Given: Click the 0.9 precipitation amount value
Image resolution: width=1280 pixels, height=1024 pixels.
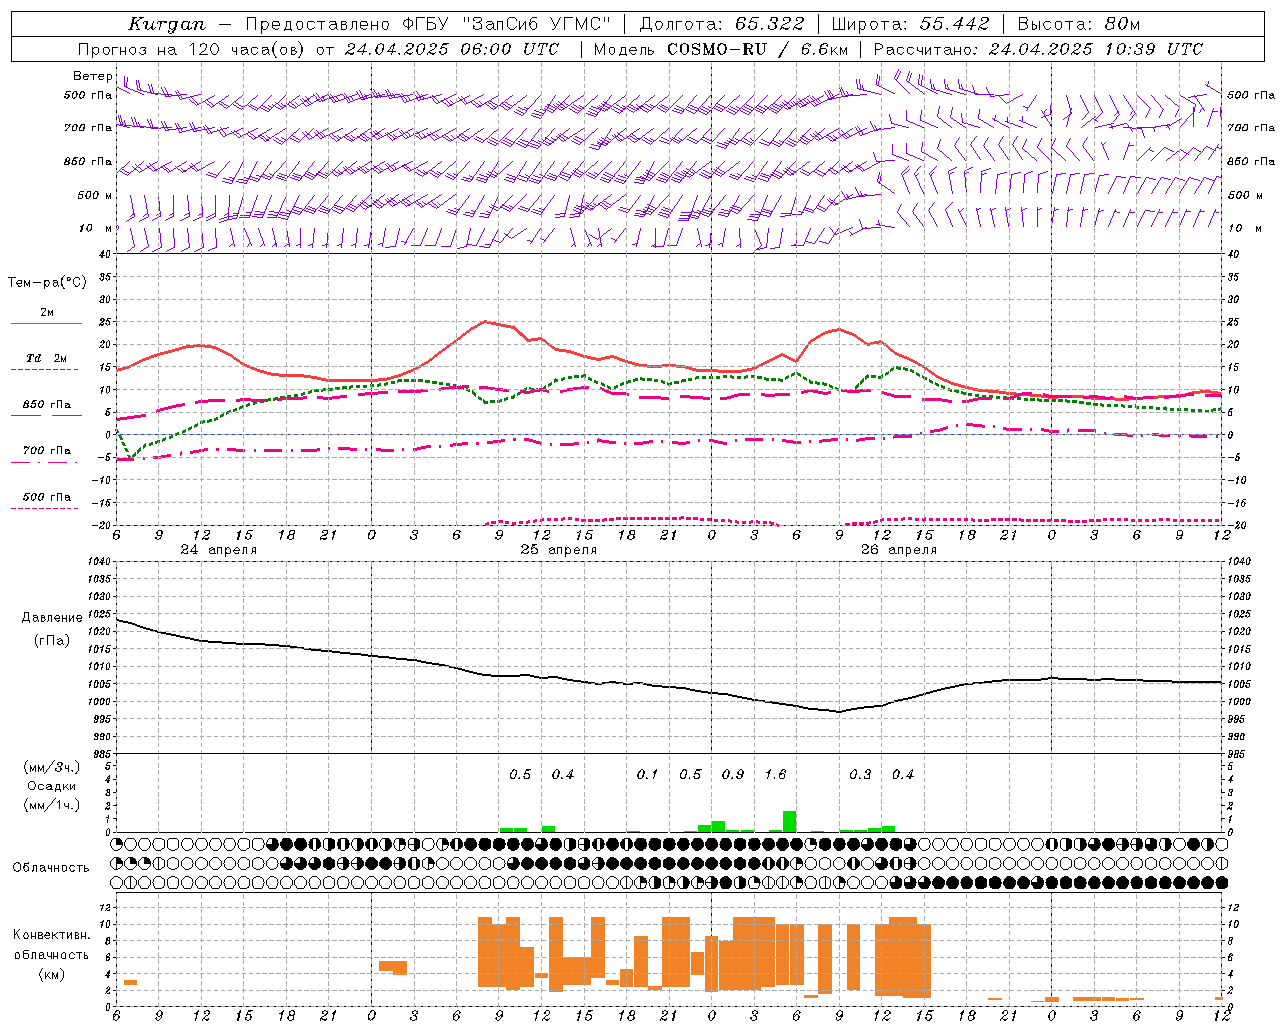Looking at the screenshot, I should [x=733, y=774].
